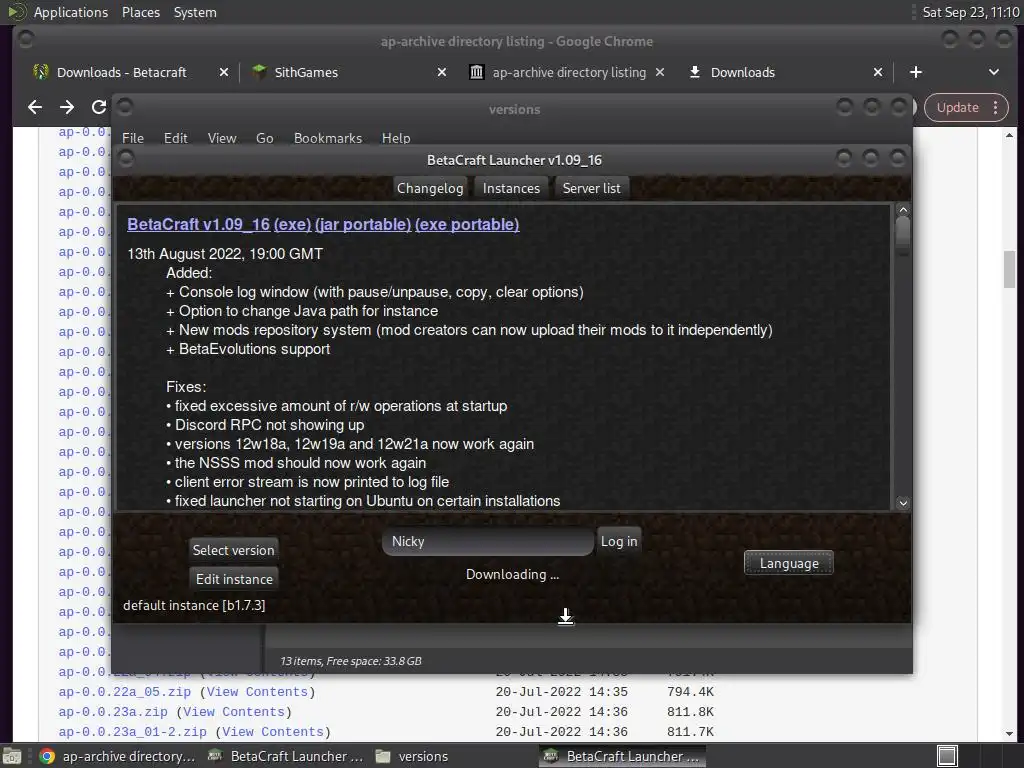This screenshot has height=768, width=1024.
Task: Switch to ap-archive directory Chrome taskbar item
Action: pyautogui.click(x=118, y=756)
